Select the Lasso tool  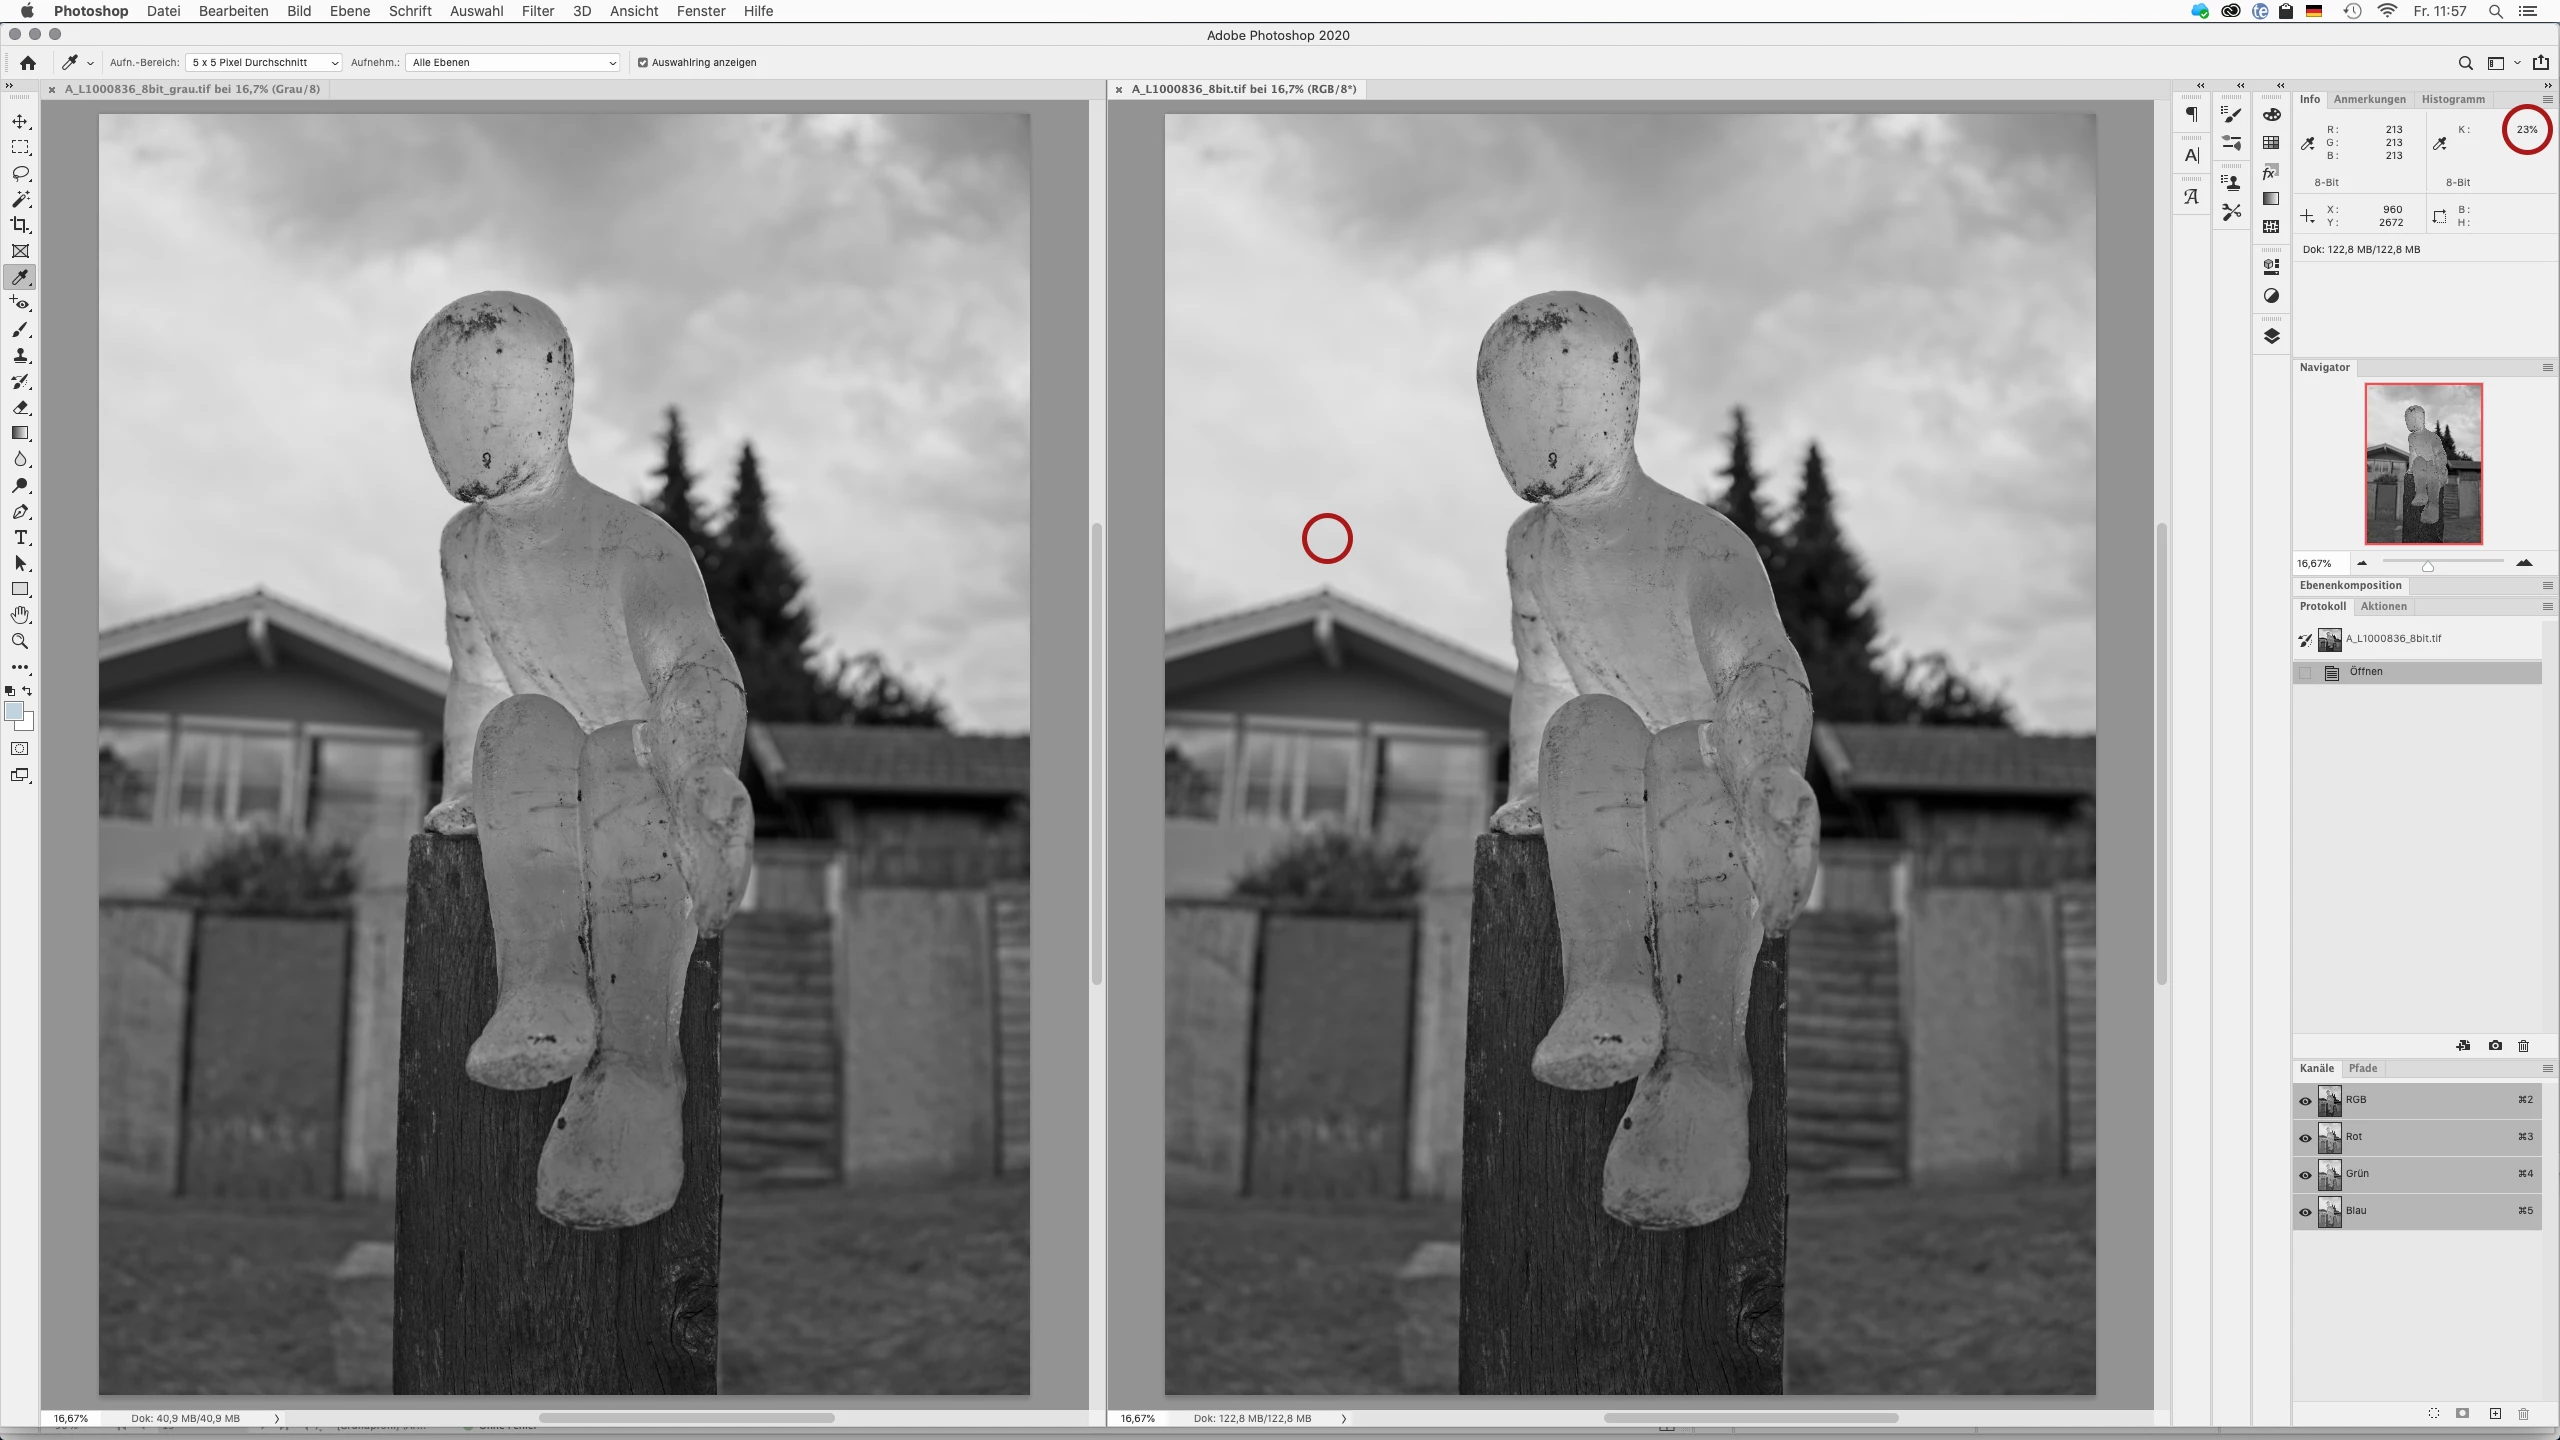pyautogui.click(x=20, y=173)
